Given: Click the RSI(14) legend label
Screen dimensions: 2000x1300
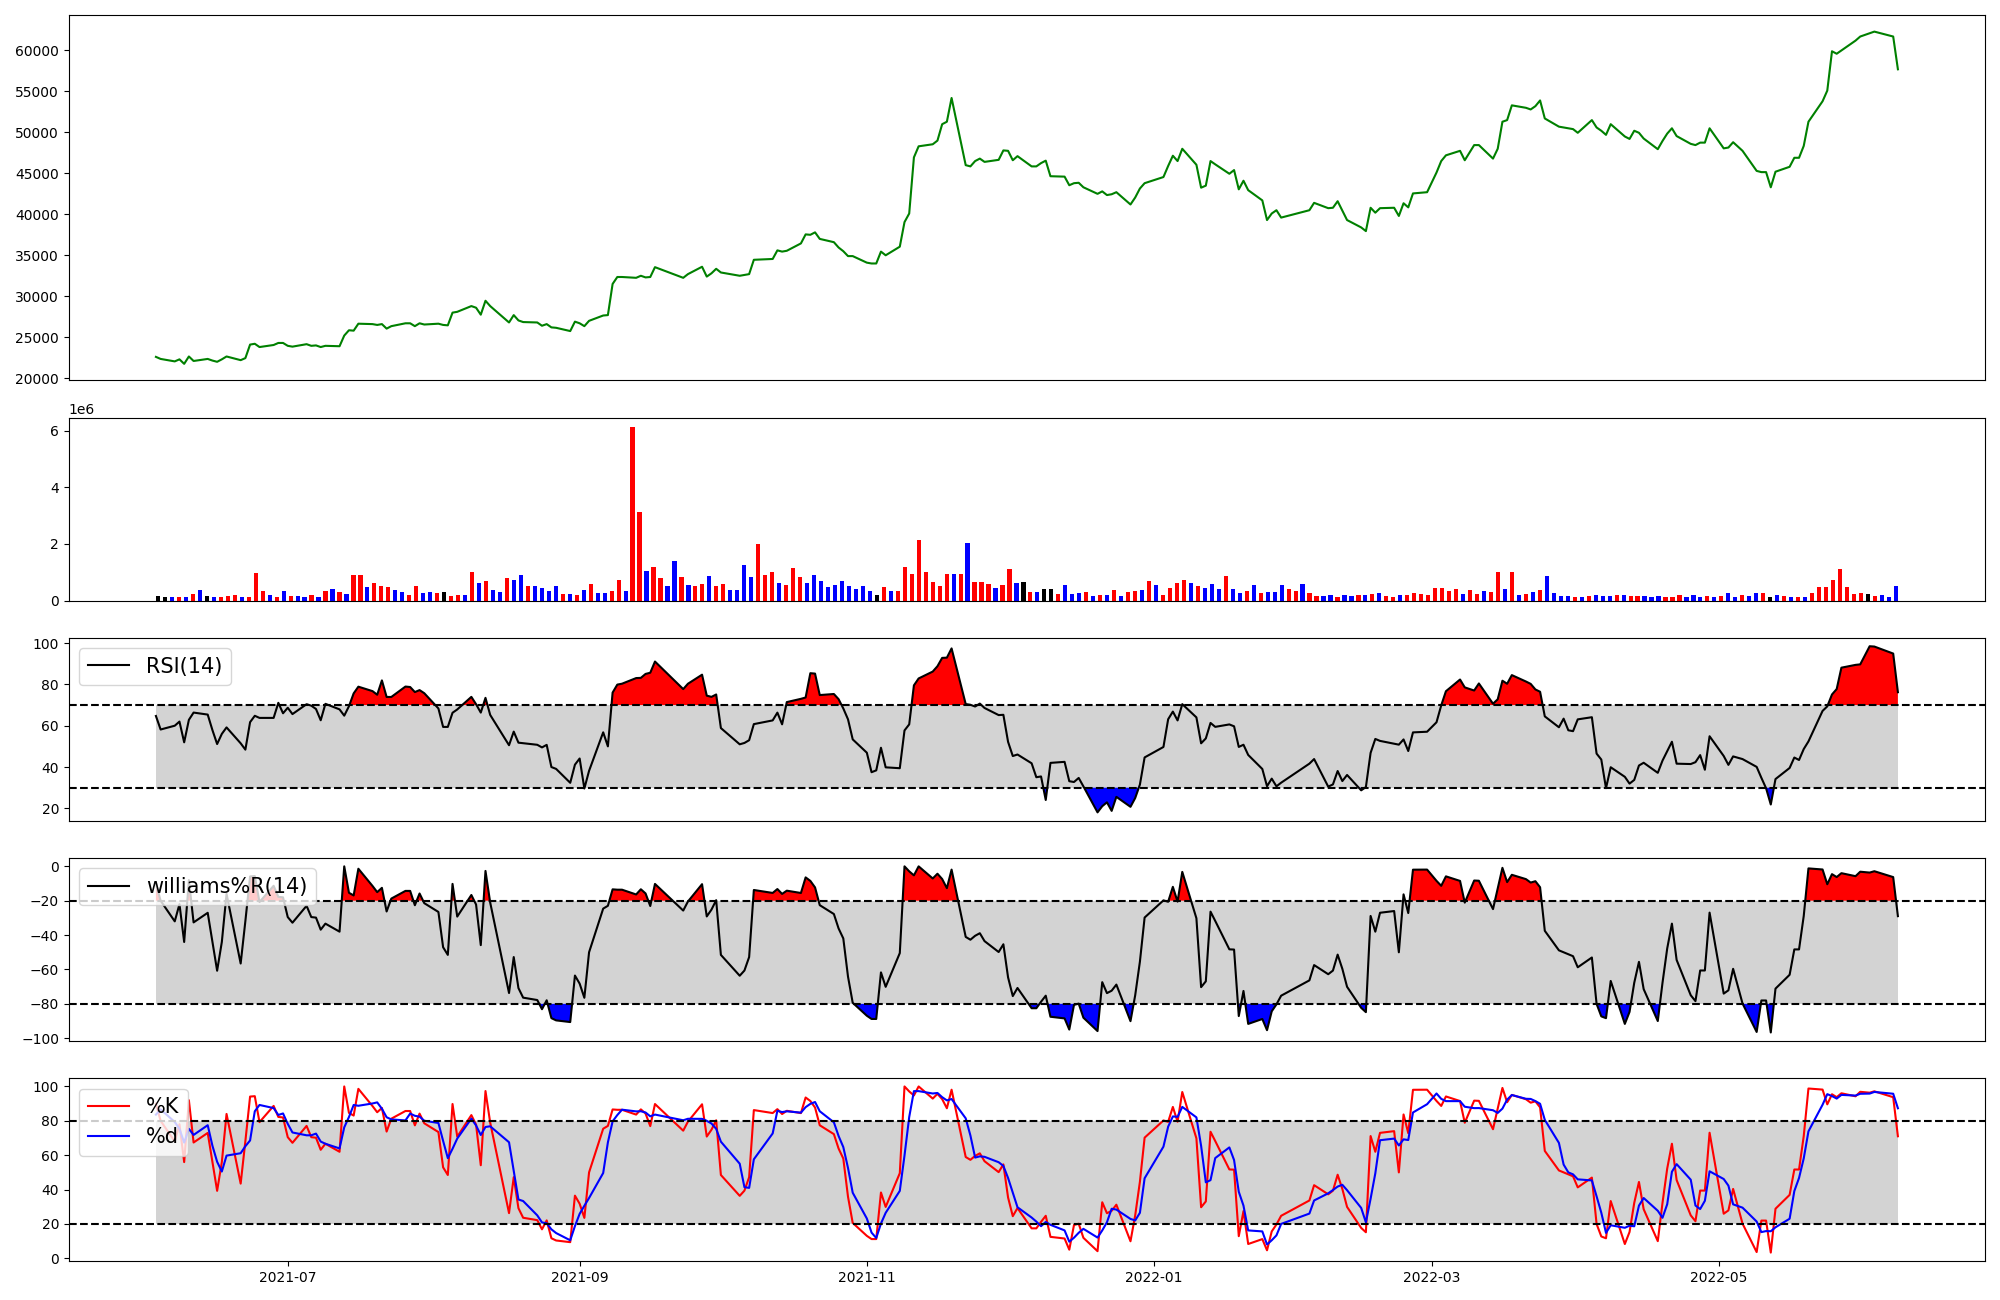Looking at the screenshot, I should 184,666.
